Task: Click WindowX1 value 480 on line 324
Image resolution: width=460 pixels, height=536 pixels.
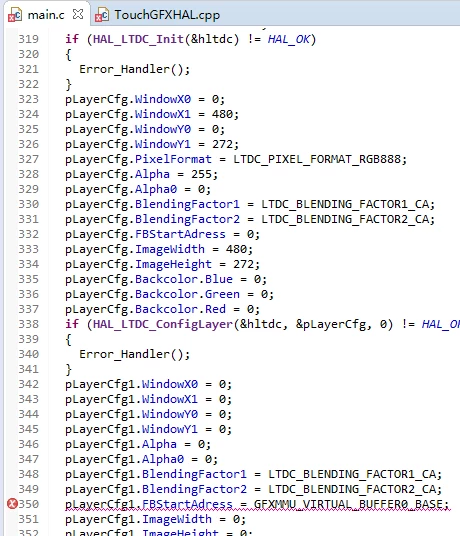Action: [222, 114]
